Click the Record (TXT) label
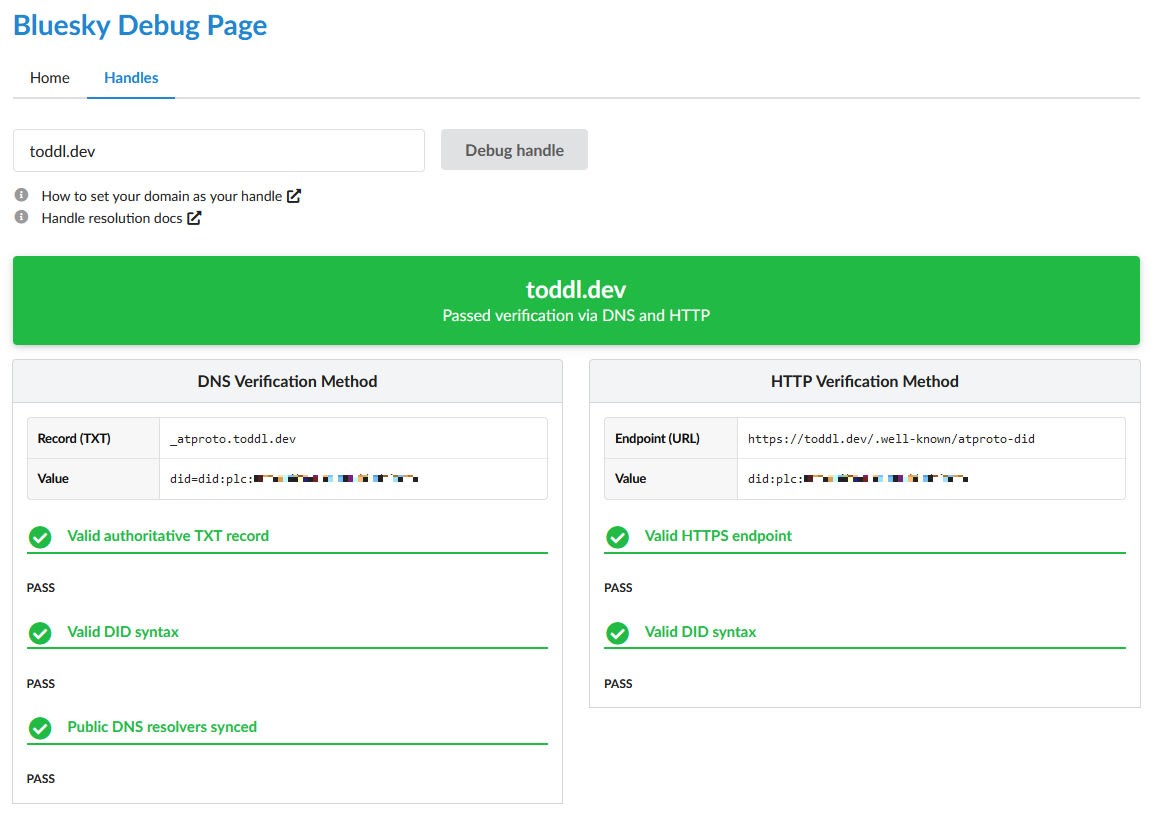Screen dimensions: 1166x813 coord(74,439)
